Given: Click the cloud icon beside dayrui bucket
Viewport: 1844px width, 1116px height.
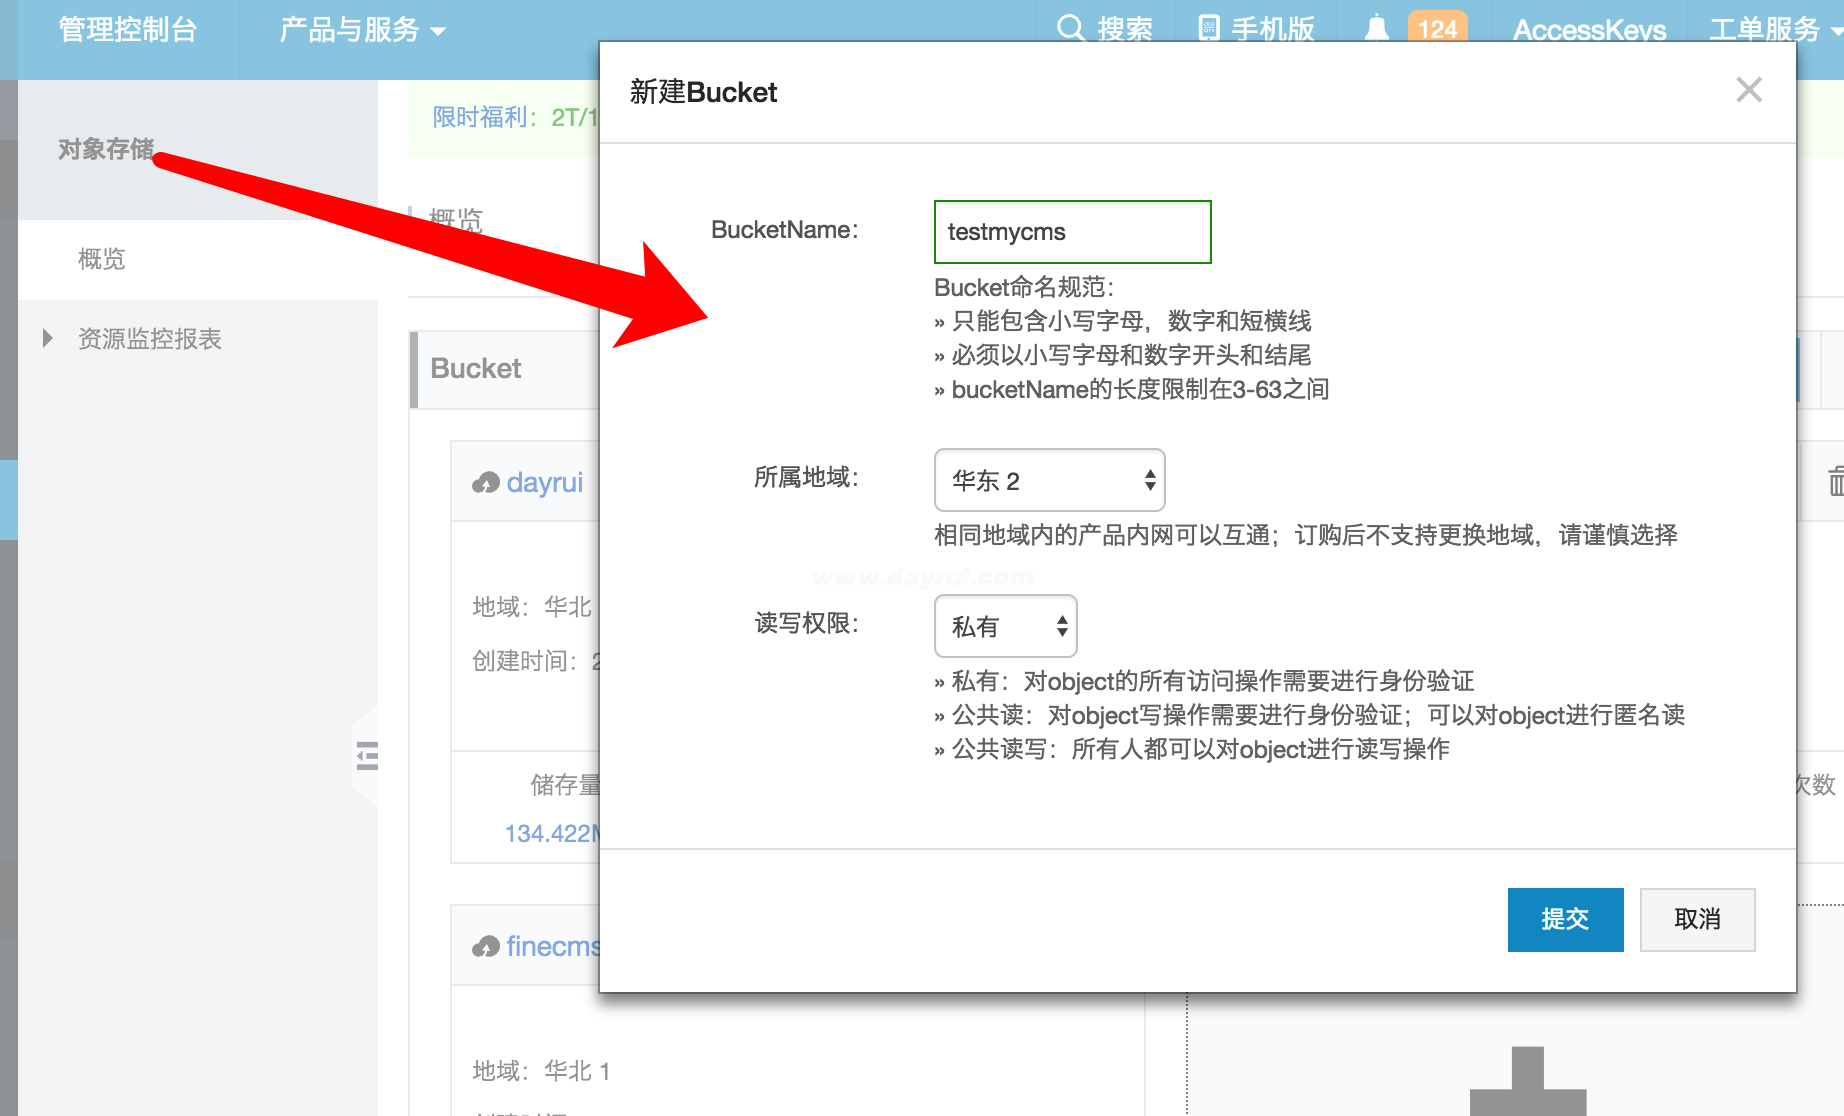Looking at the screenshot, I should click(x=486, y=483).
